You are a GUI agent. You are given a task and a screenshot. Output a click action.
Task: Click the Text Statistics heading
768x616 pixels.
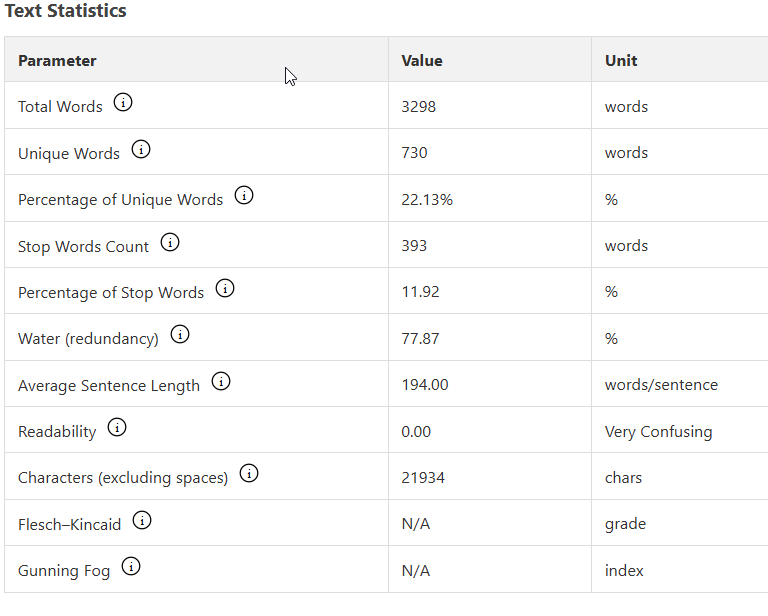click(x=66, y=11)
